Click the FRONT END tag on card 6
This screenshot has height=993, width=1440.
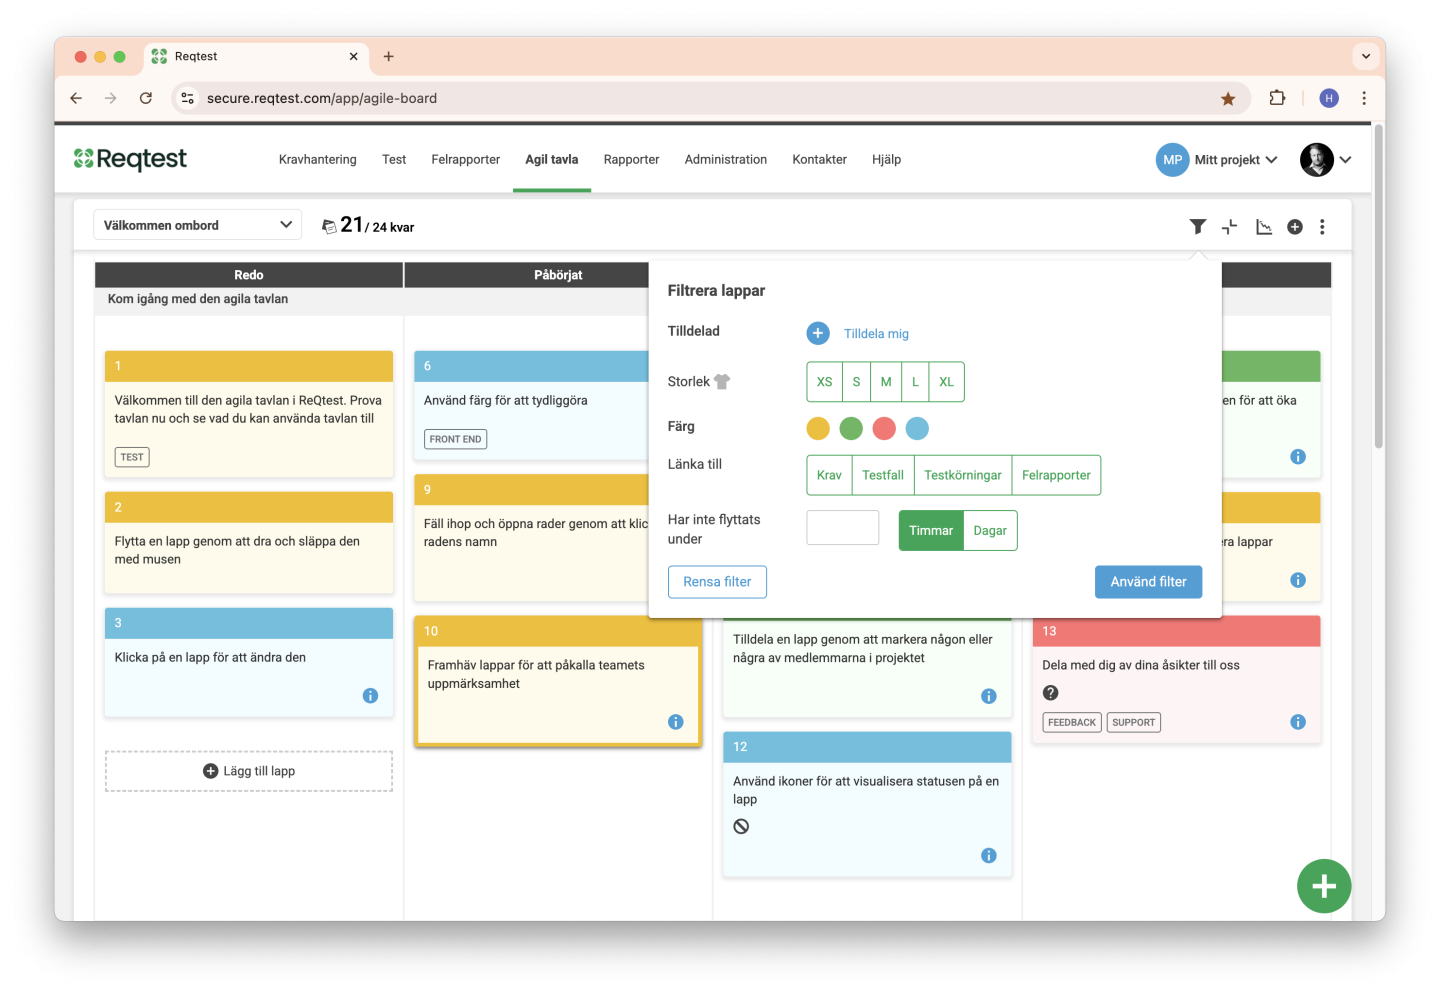455,439
